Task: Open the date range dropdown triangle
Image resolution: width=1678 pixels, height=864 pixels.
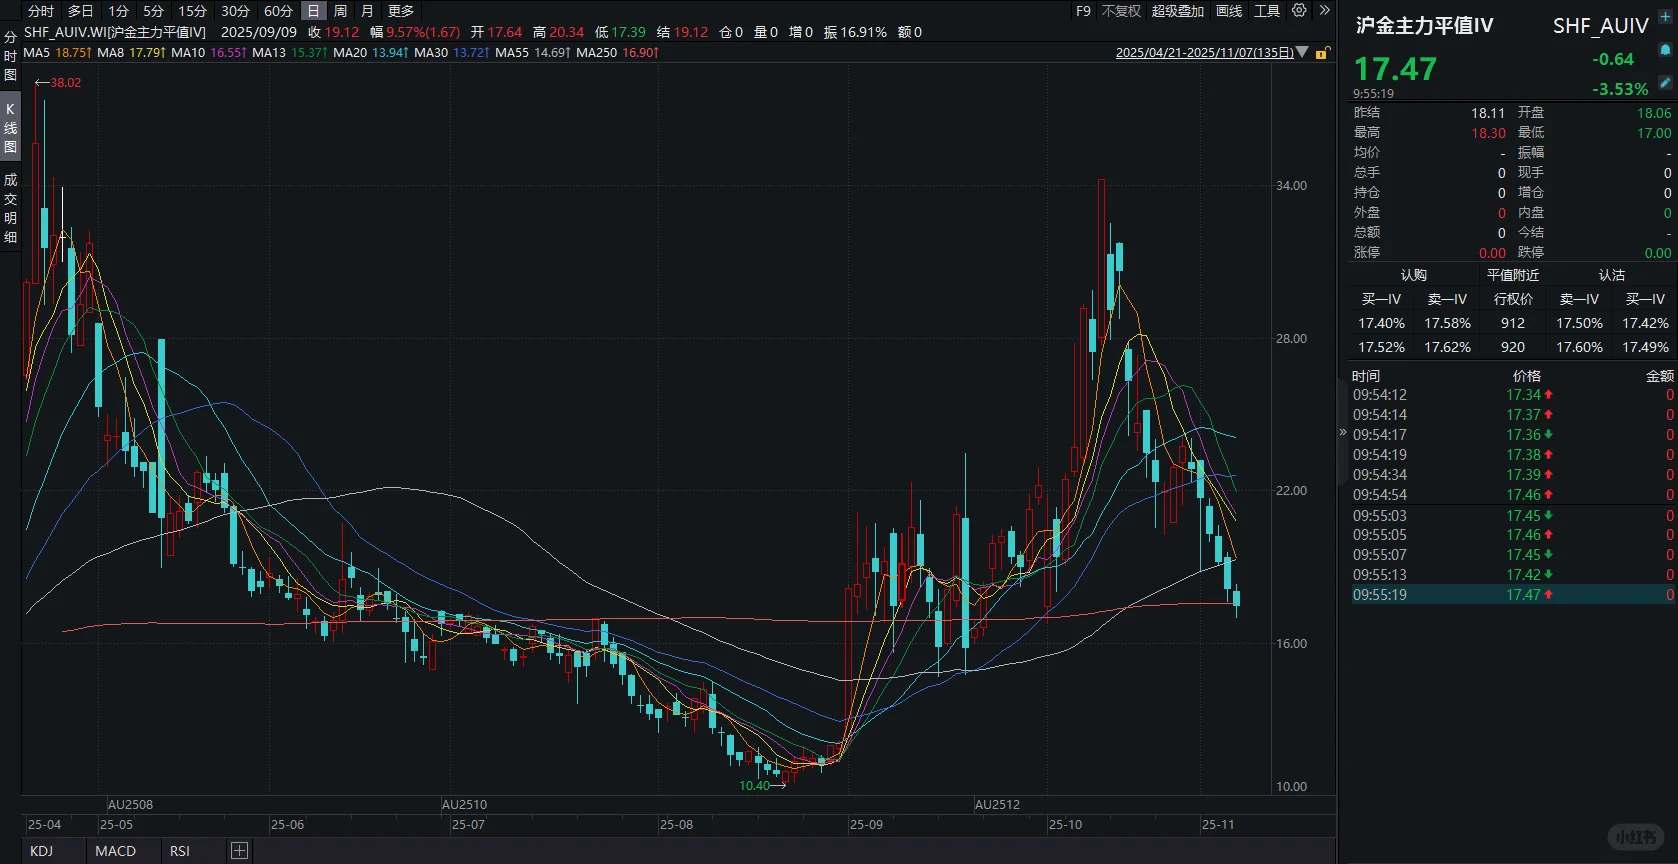Action: coord(1302,52)
